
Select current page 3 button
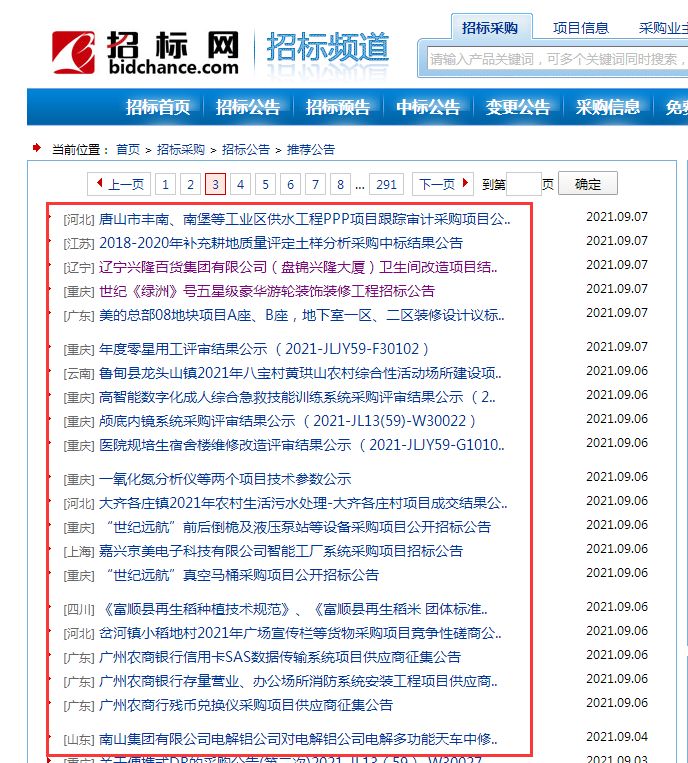click(216, 184)
